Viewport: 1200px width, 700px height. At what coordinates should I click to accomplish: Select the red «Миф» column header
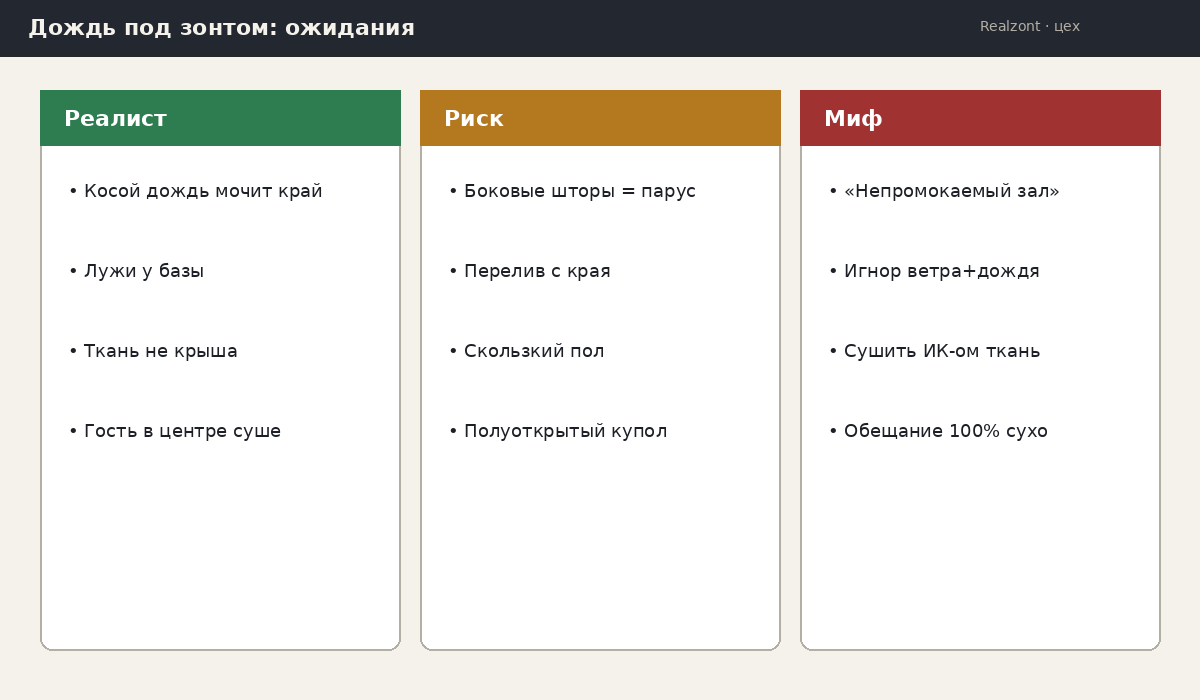pos(980,118)
